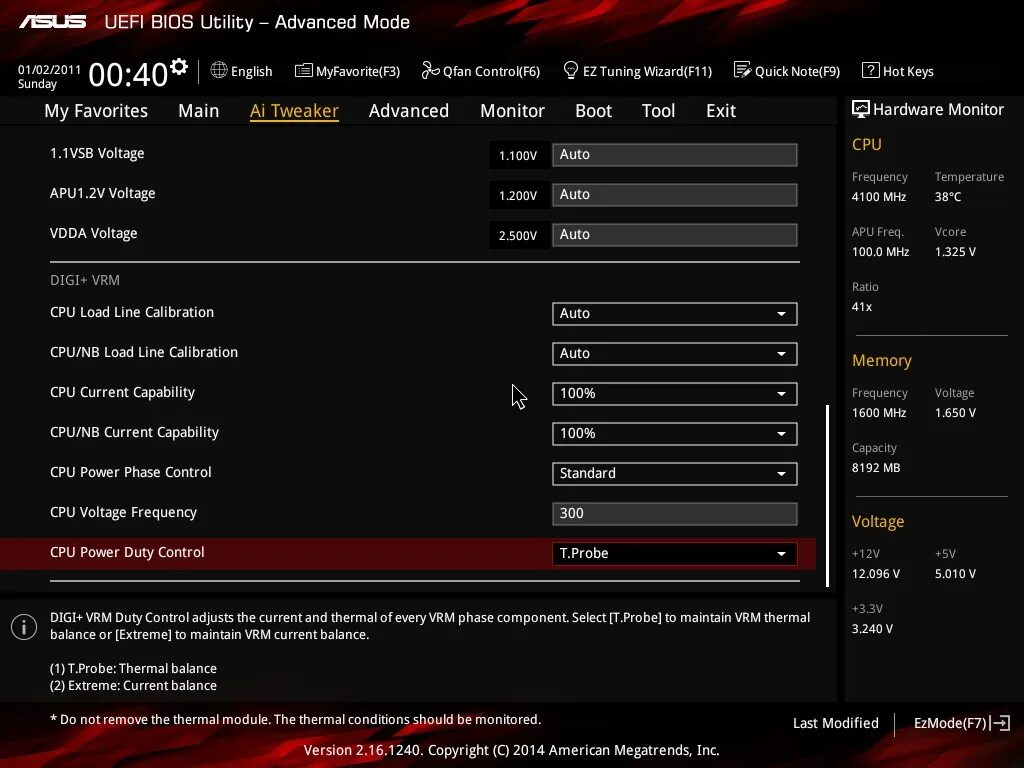
Task: Click the Last Modified button
Action: coord(835,723)
